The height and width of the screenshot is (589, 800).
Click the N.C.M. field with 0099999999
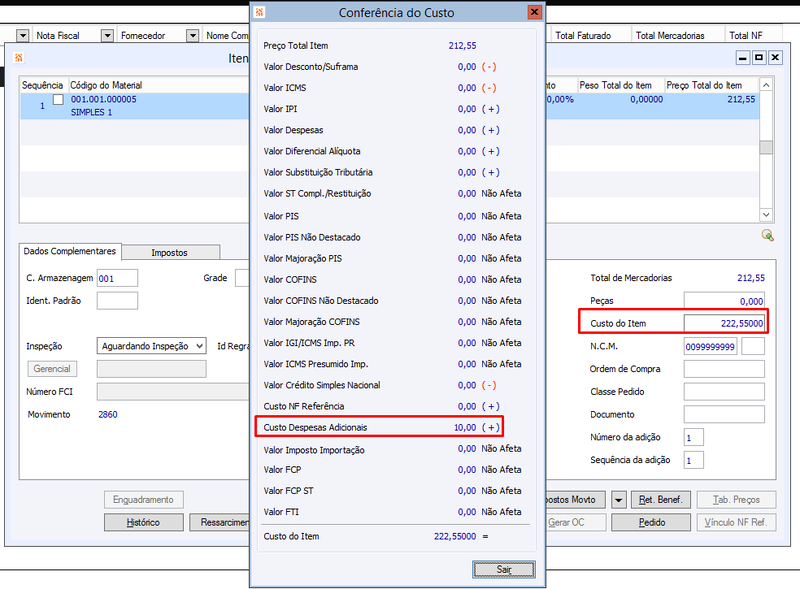pyautogui.click(x=710, y=347)
